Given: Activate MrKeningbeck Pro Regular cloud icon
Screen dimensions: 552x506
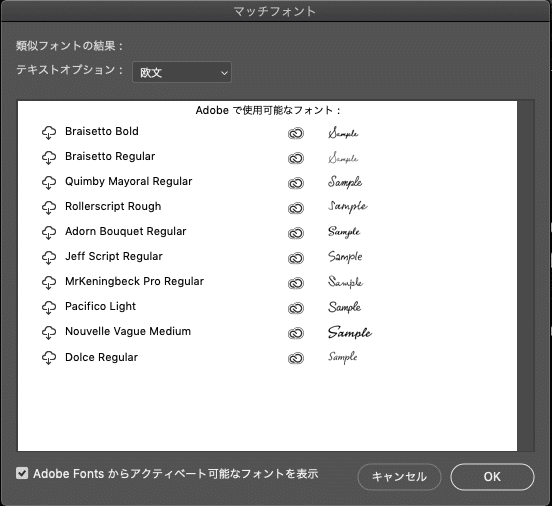Looking at the screenshot, I should (x=49, y=283).
